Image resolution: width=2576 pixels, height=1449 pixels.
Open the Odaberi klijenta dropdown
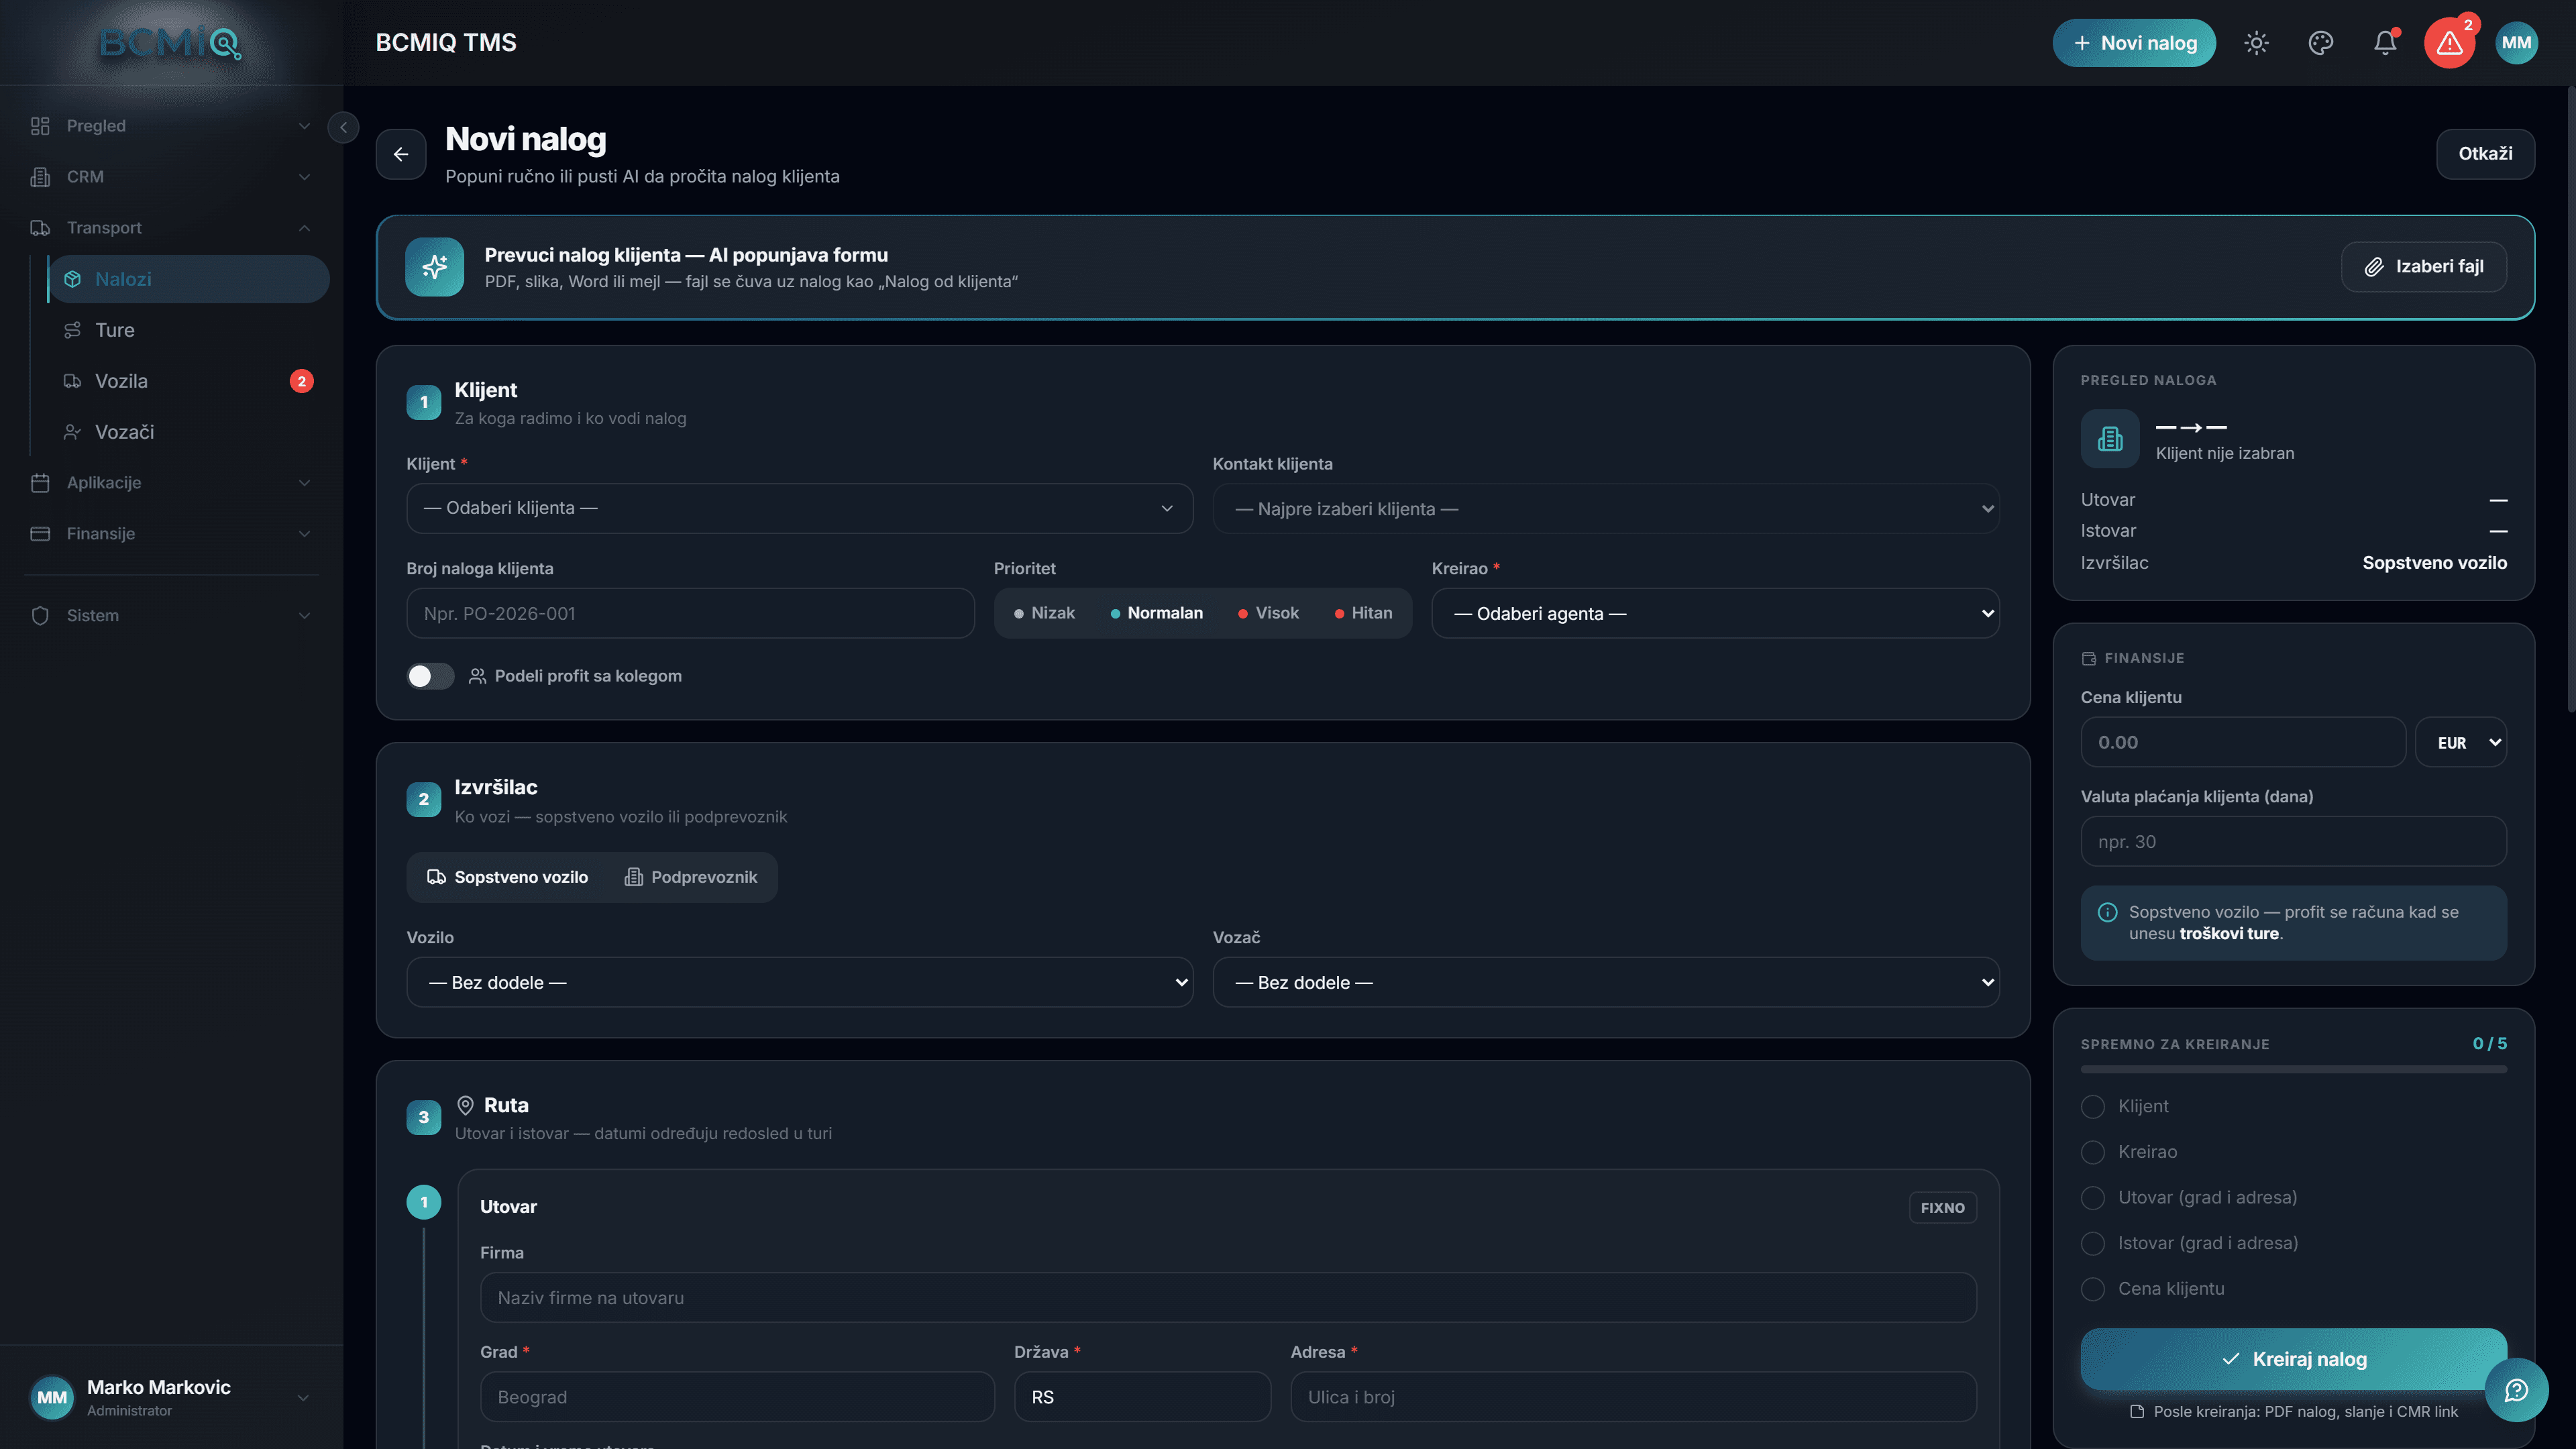799,508
